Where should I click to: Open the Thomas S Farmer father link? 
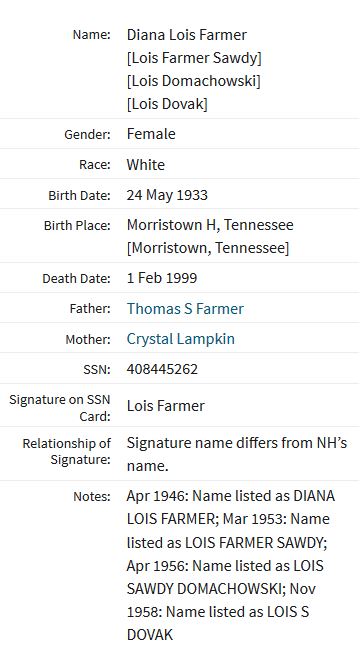pyautogui.click(x=185, y=309)
